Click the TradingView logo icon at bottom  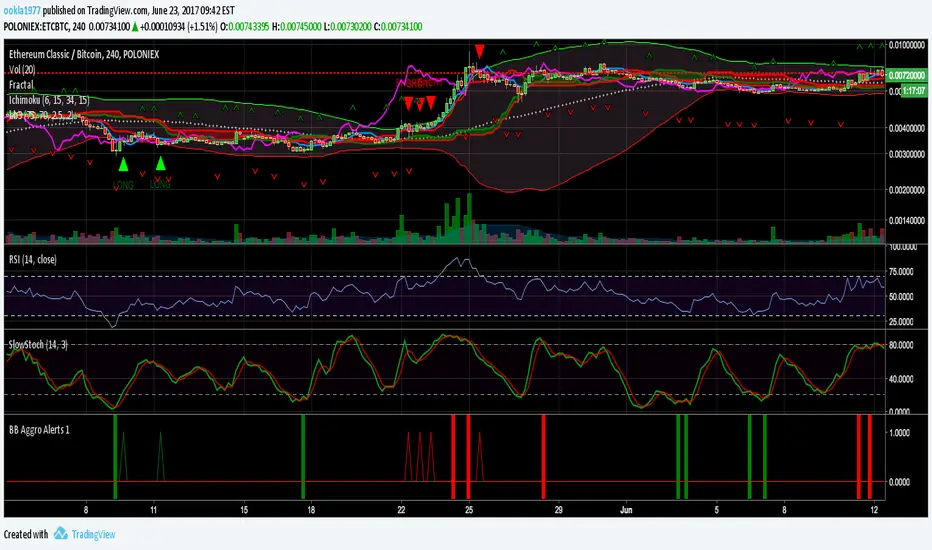(x=61, y=533)
